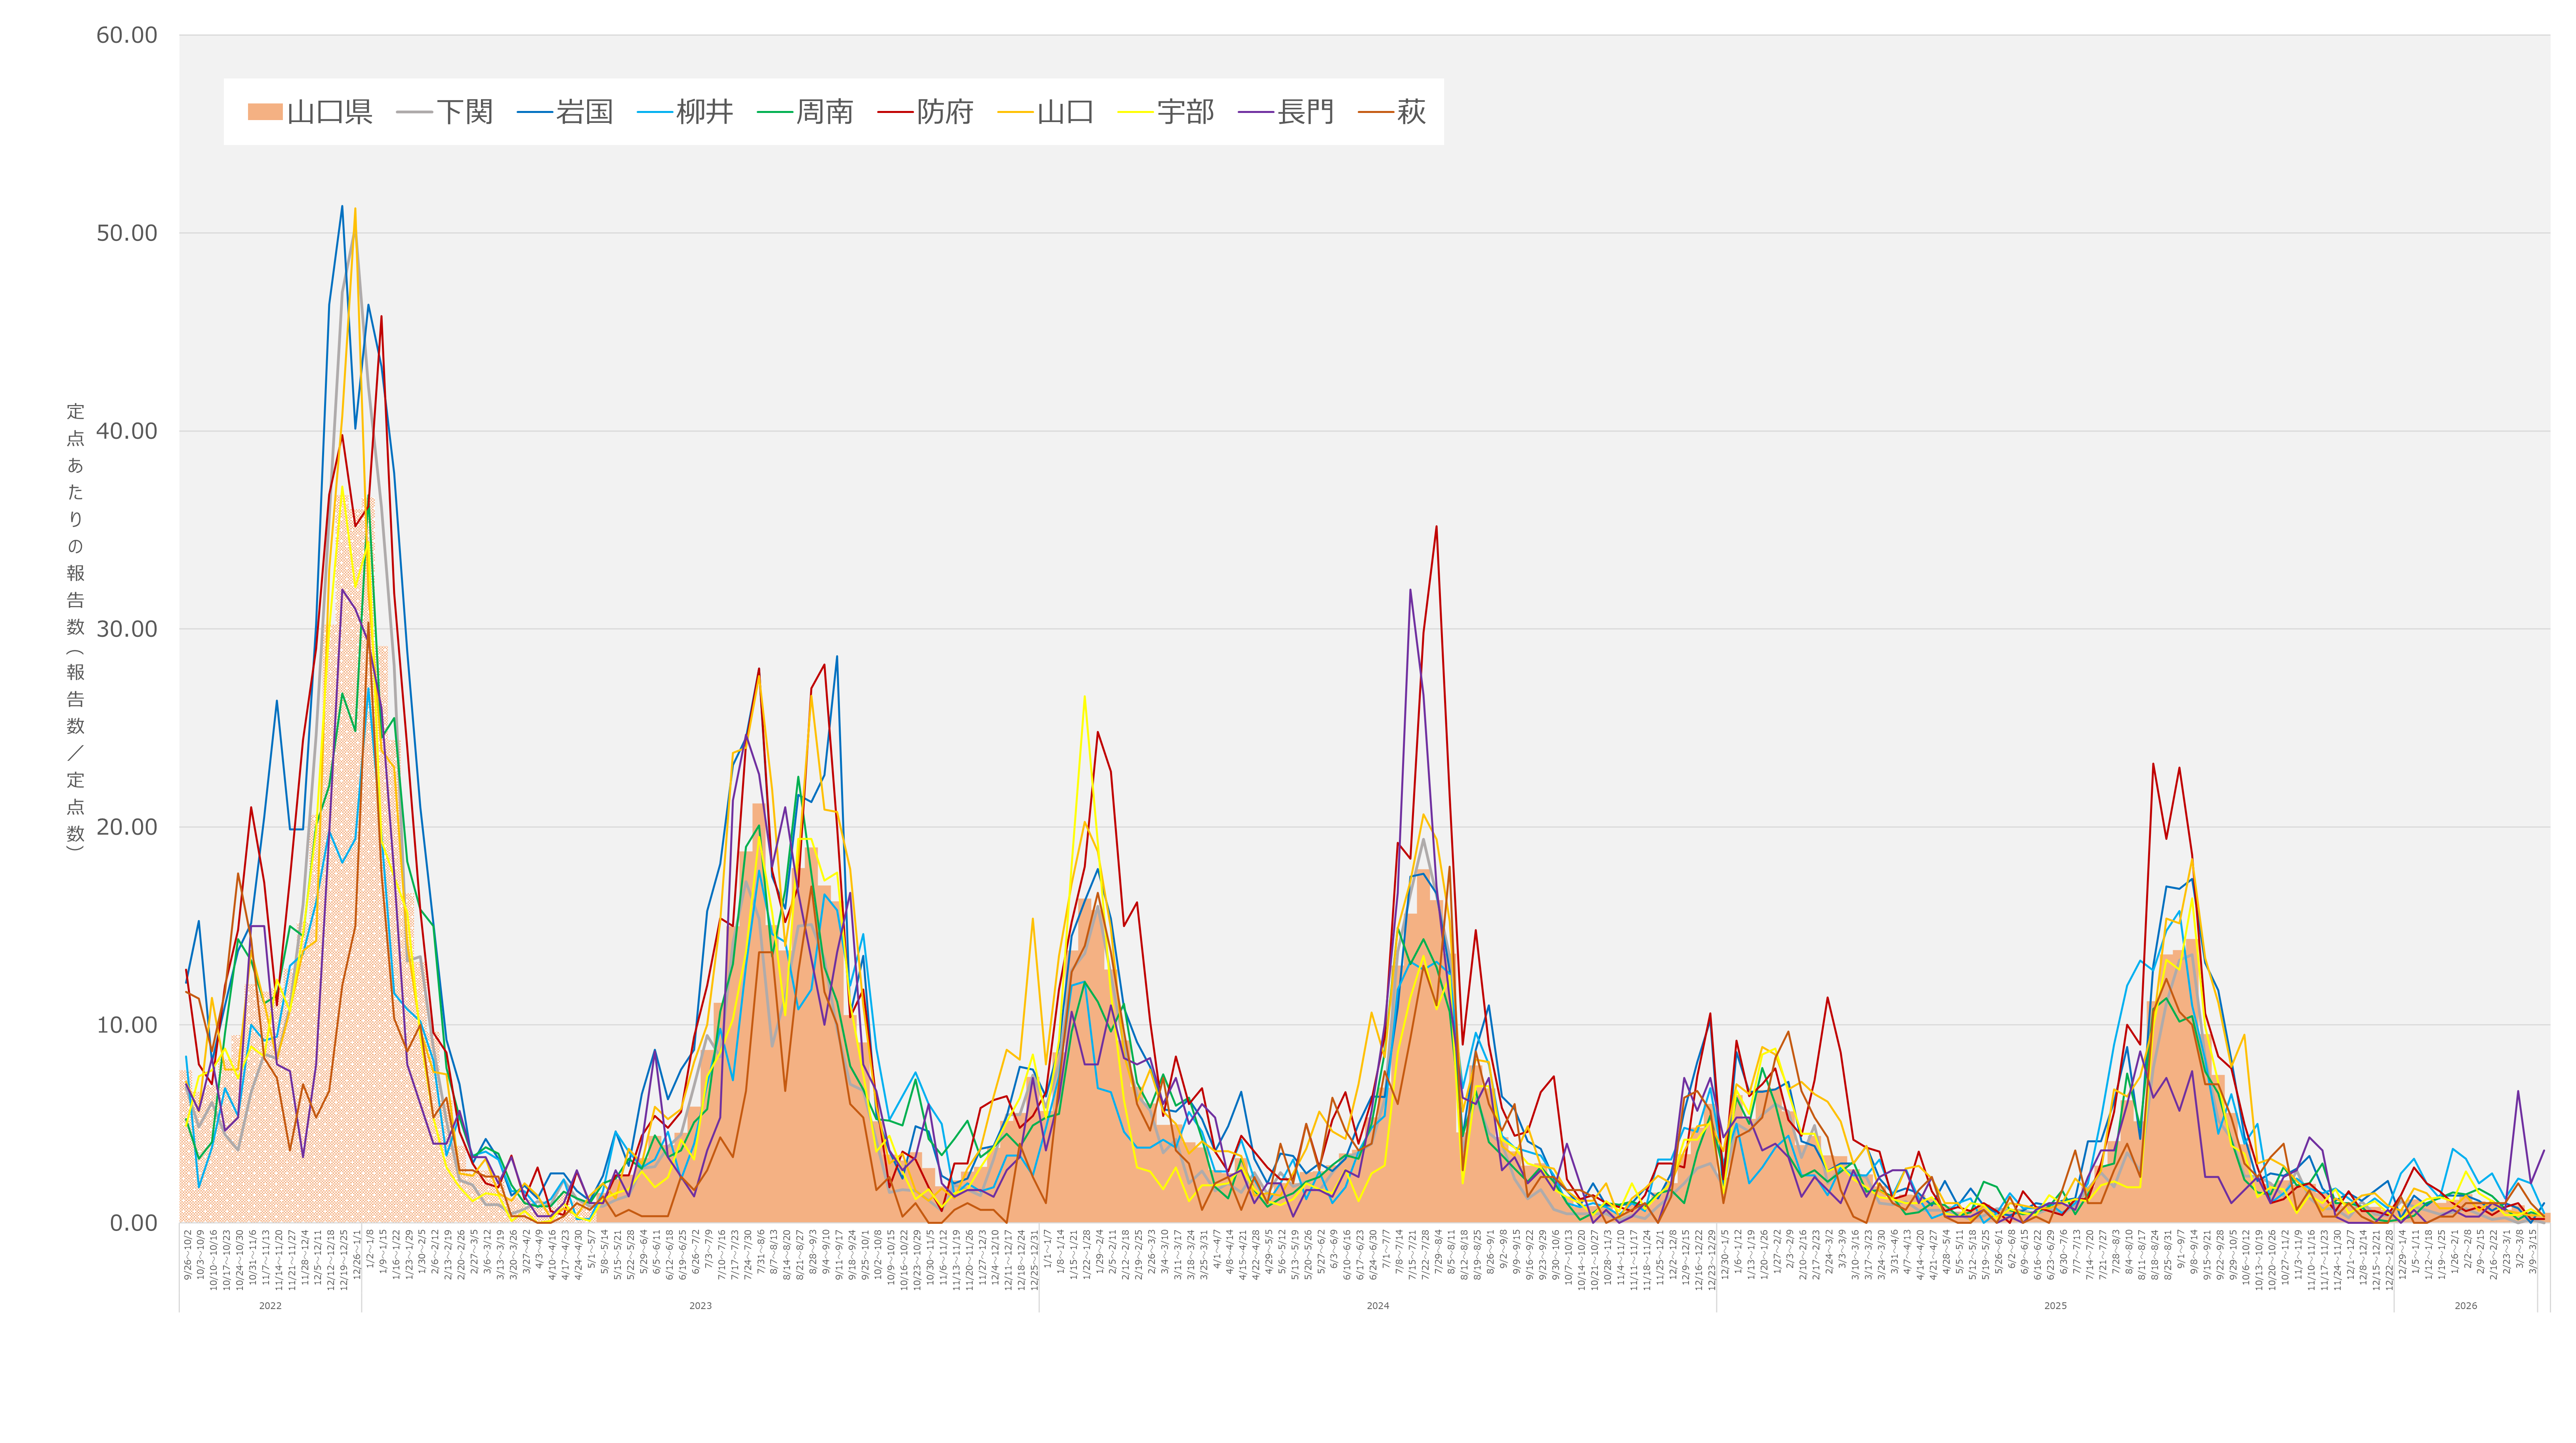Click the 周南 green legend item
The height and width of the screenshot is (1443, 2576).
point(824,112)
